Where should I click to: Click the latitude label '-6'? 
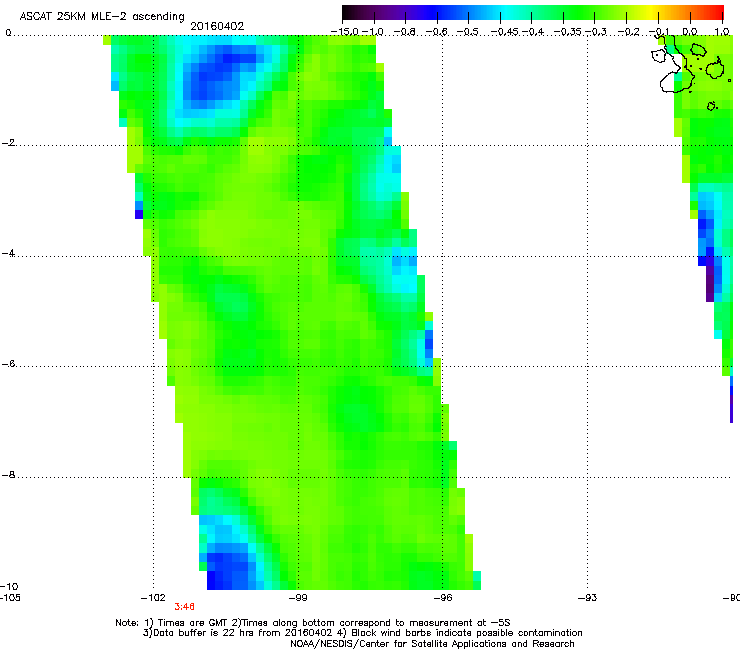[8, 363]
